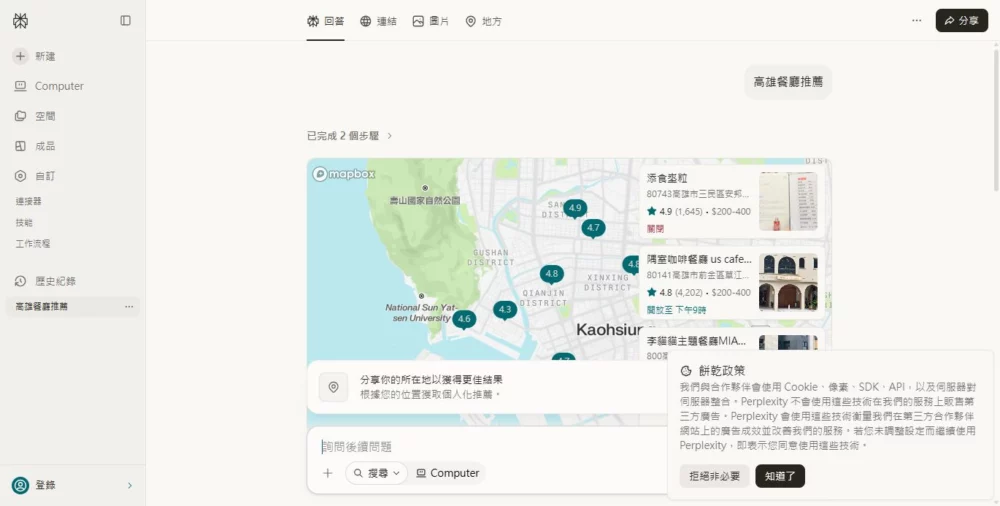Open thread options dots next to 高雄餐廳推薦
1000x506 pixels.
point(129,307)
